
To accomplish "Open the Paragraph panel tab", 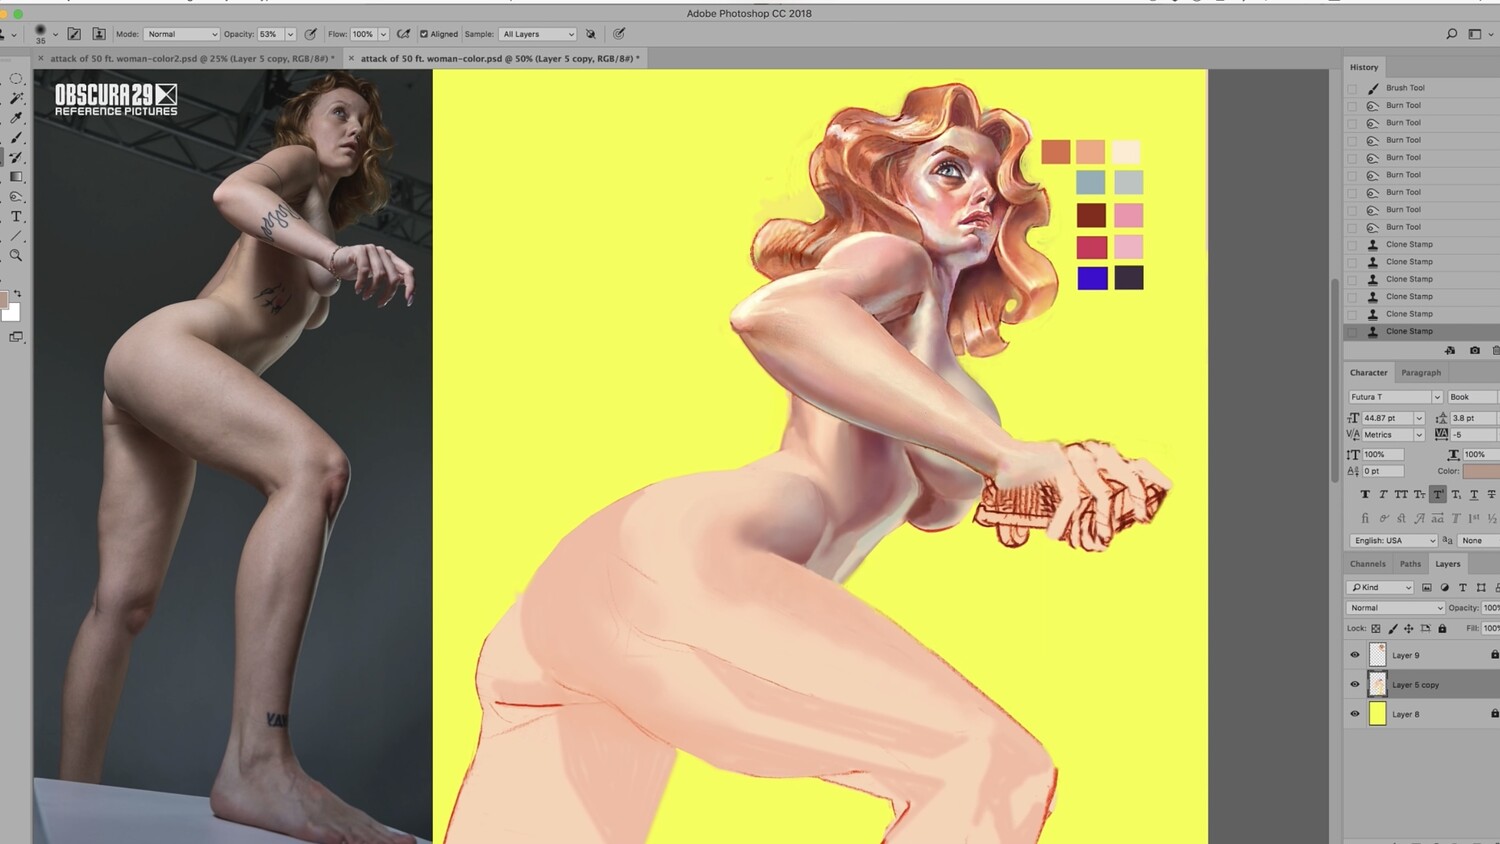I will [1421, 373].
